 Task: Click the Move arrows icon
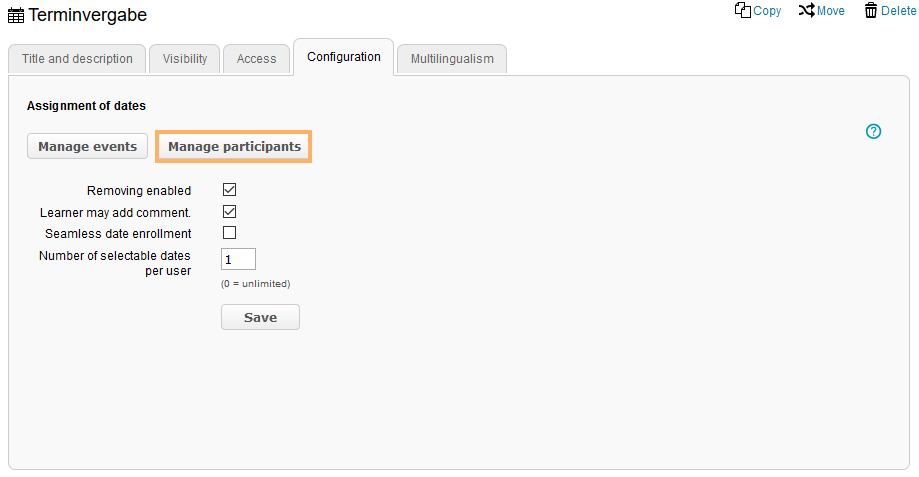click(x=806, y=10)
